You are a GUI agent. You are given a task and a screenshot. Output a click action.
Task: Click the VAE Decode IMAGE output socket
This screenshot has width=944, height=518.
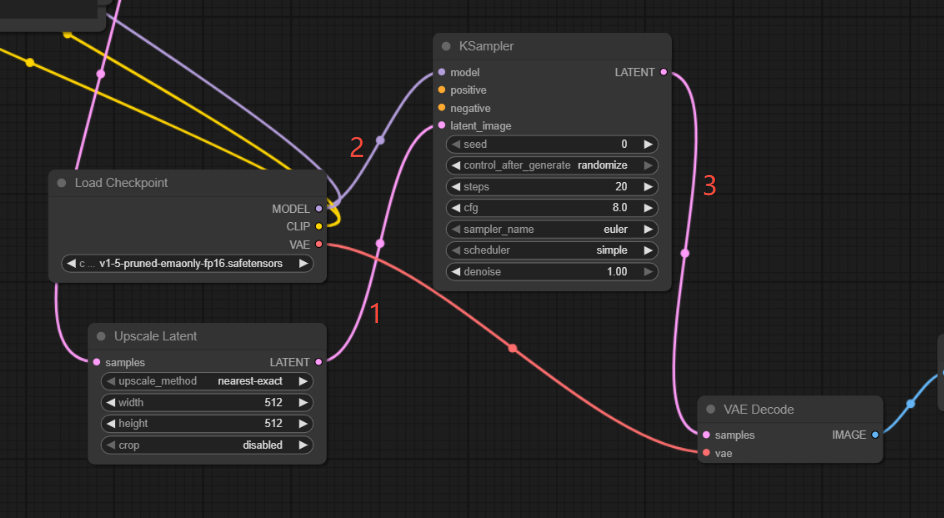tap(875, 435)
